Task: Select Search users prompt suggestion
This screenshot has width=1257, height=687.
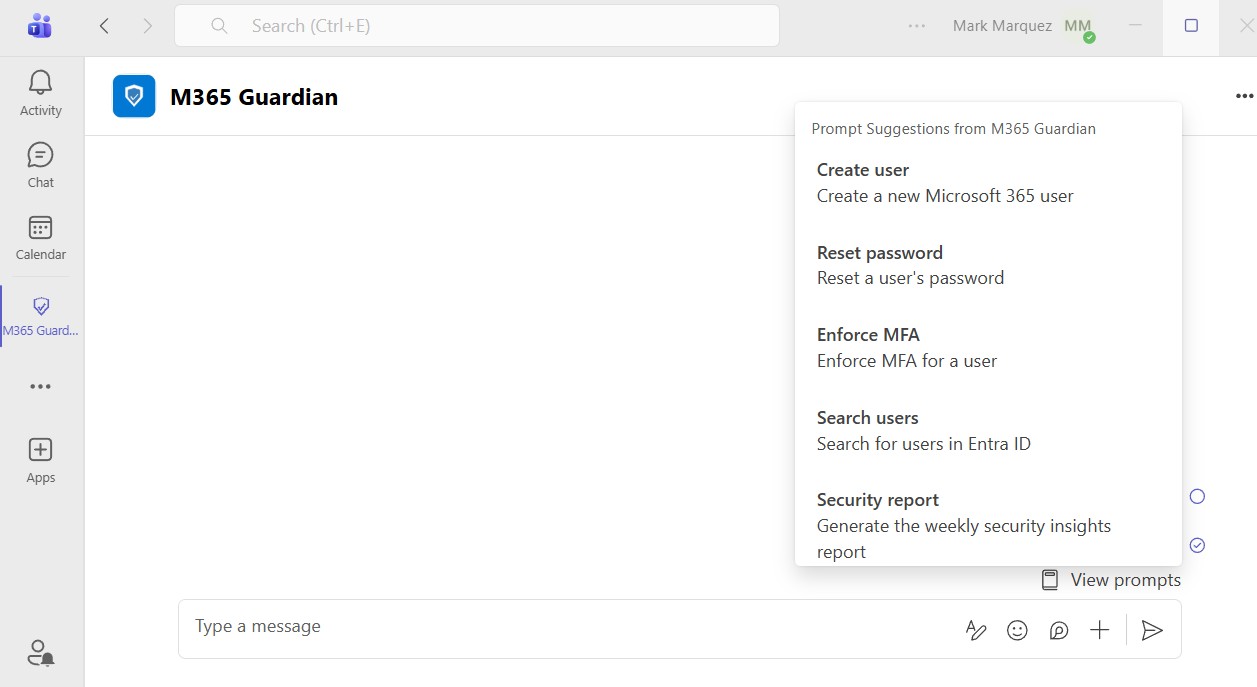Action: point(923,431)
